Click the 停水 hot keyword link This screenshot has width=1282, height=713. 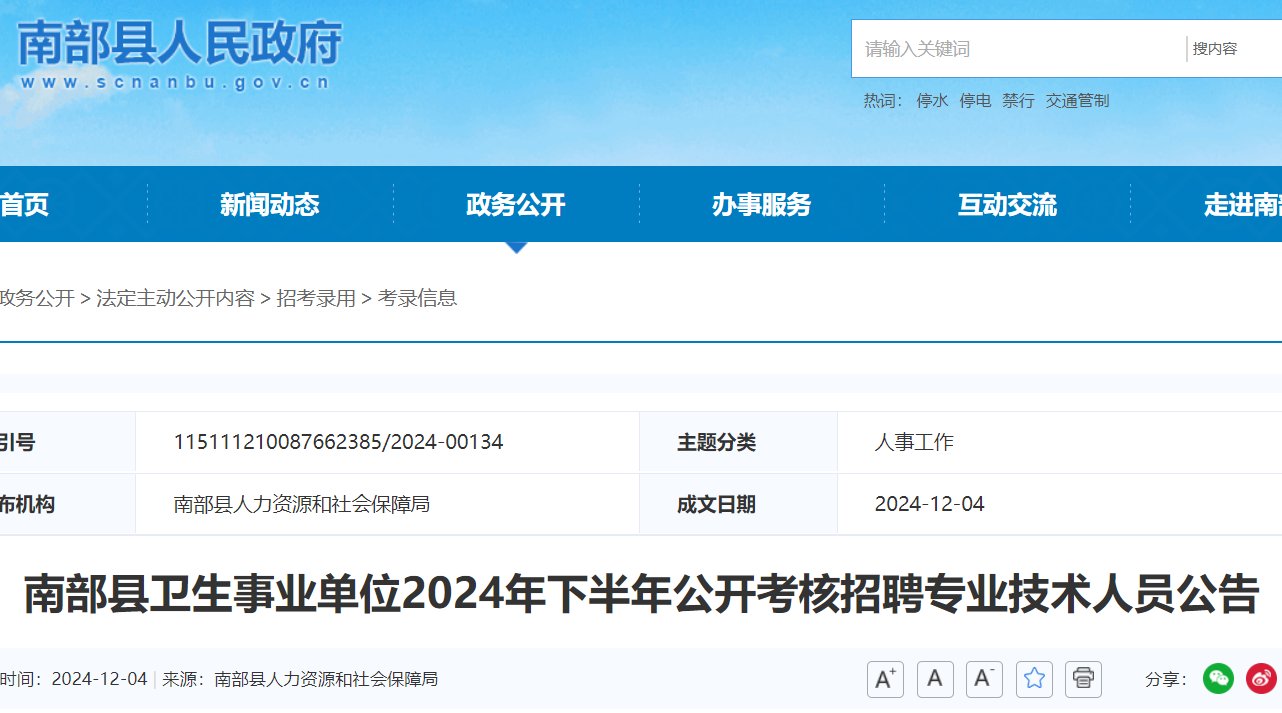[x=932, y=101]
